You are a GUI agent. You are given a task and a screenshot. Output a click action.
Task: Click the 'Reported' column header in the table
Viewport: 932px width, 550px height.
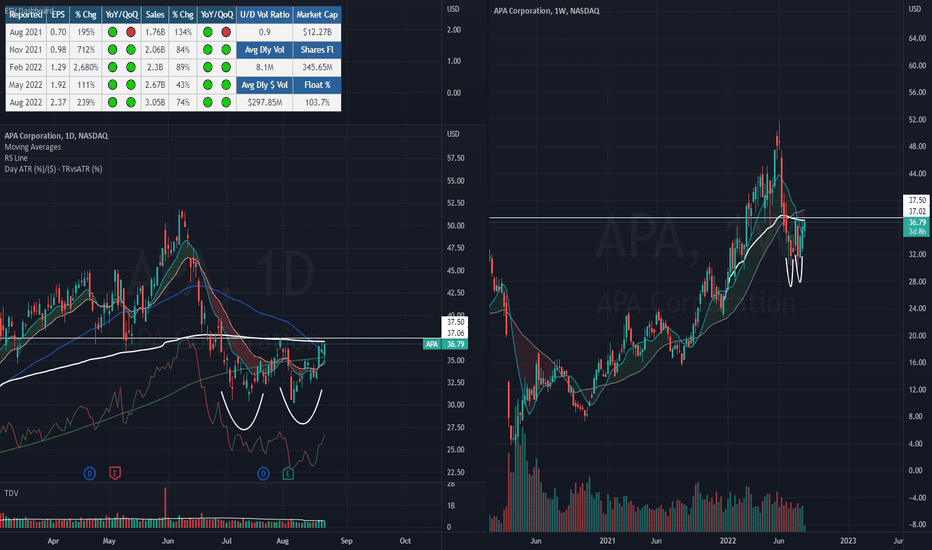[x=26, y=14]
